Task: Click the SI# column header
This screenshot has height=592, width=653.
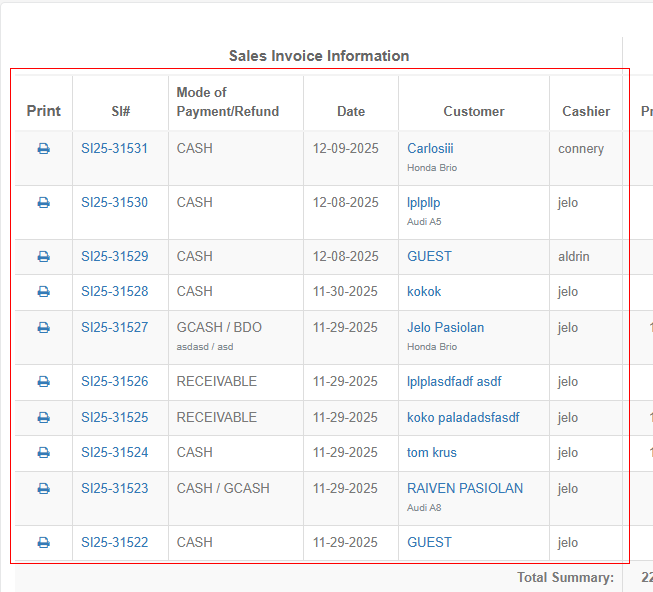Action: tap(120, 112)
